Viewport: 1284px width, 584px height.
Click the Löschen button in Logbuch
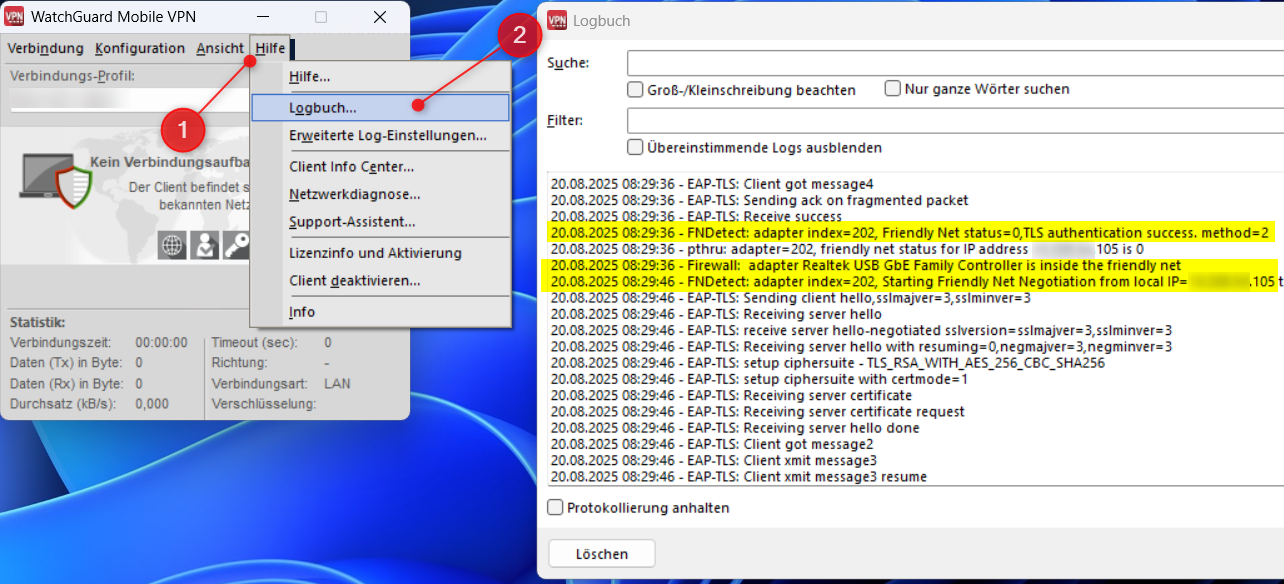pyautogui.click(x=602, y=553)
